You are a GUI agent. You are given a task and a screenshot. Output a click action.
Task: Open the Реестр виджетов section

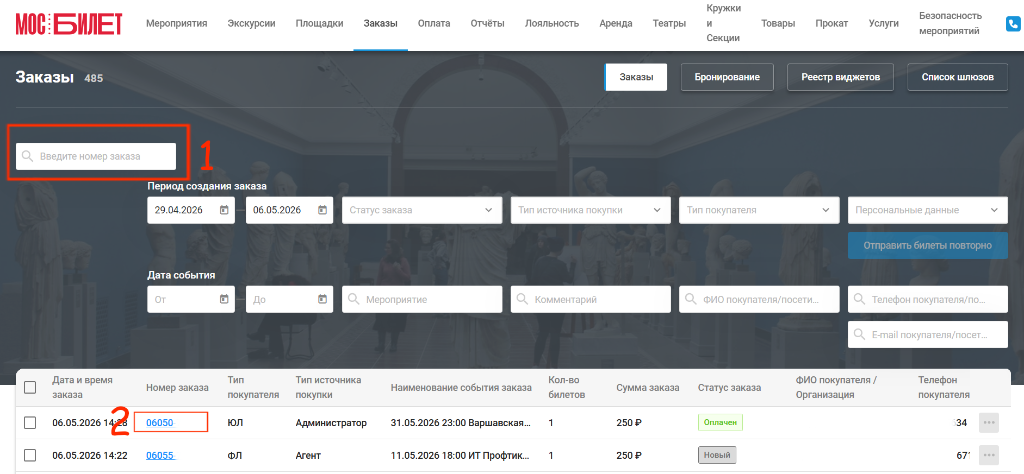click(840, 77)
